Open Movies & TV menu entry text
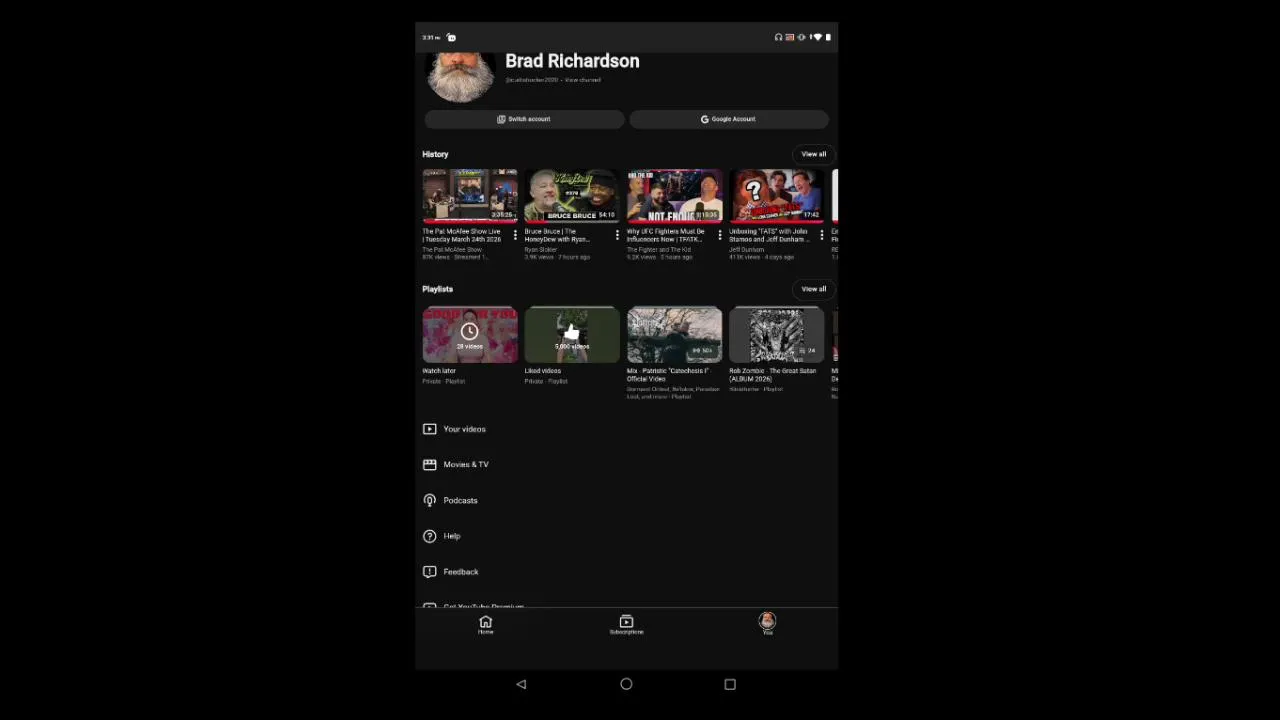Viewport: 1280px width, 720px height. click(x=466, y=464)
